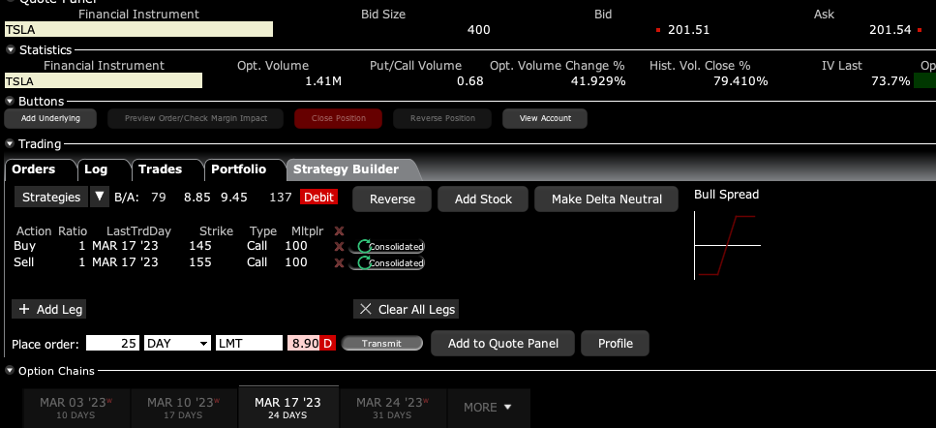936x428 pixels.
Task: Click the limit price field showing 8.90
Action: click(x=304, y=343)
